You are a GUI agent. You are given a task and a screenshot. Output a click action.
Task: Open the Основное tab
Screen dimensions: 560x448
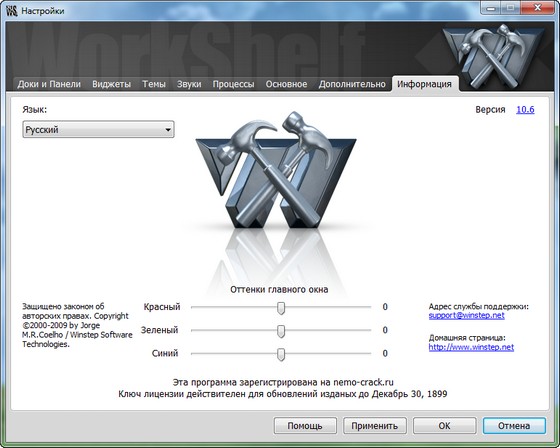click(x=286, y=84)
